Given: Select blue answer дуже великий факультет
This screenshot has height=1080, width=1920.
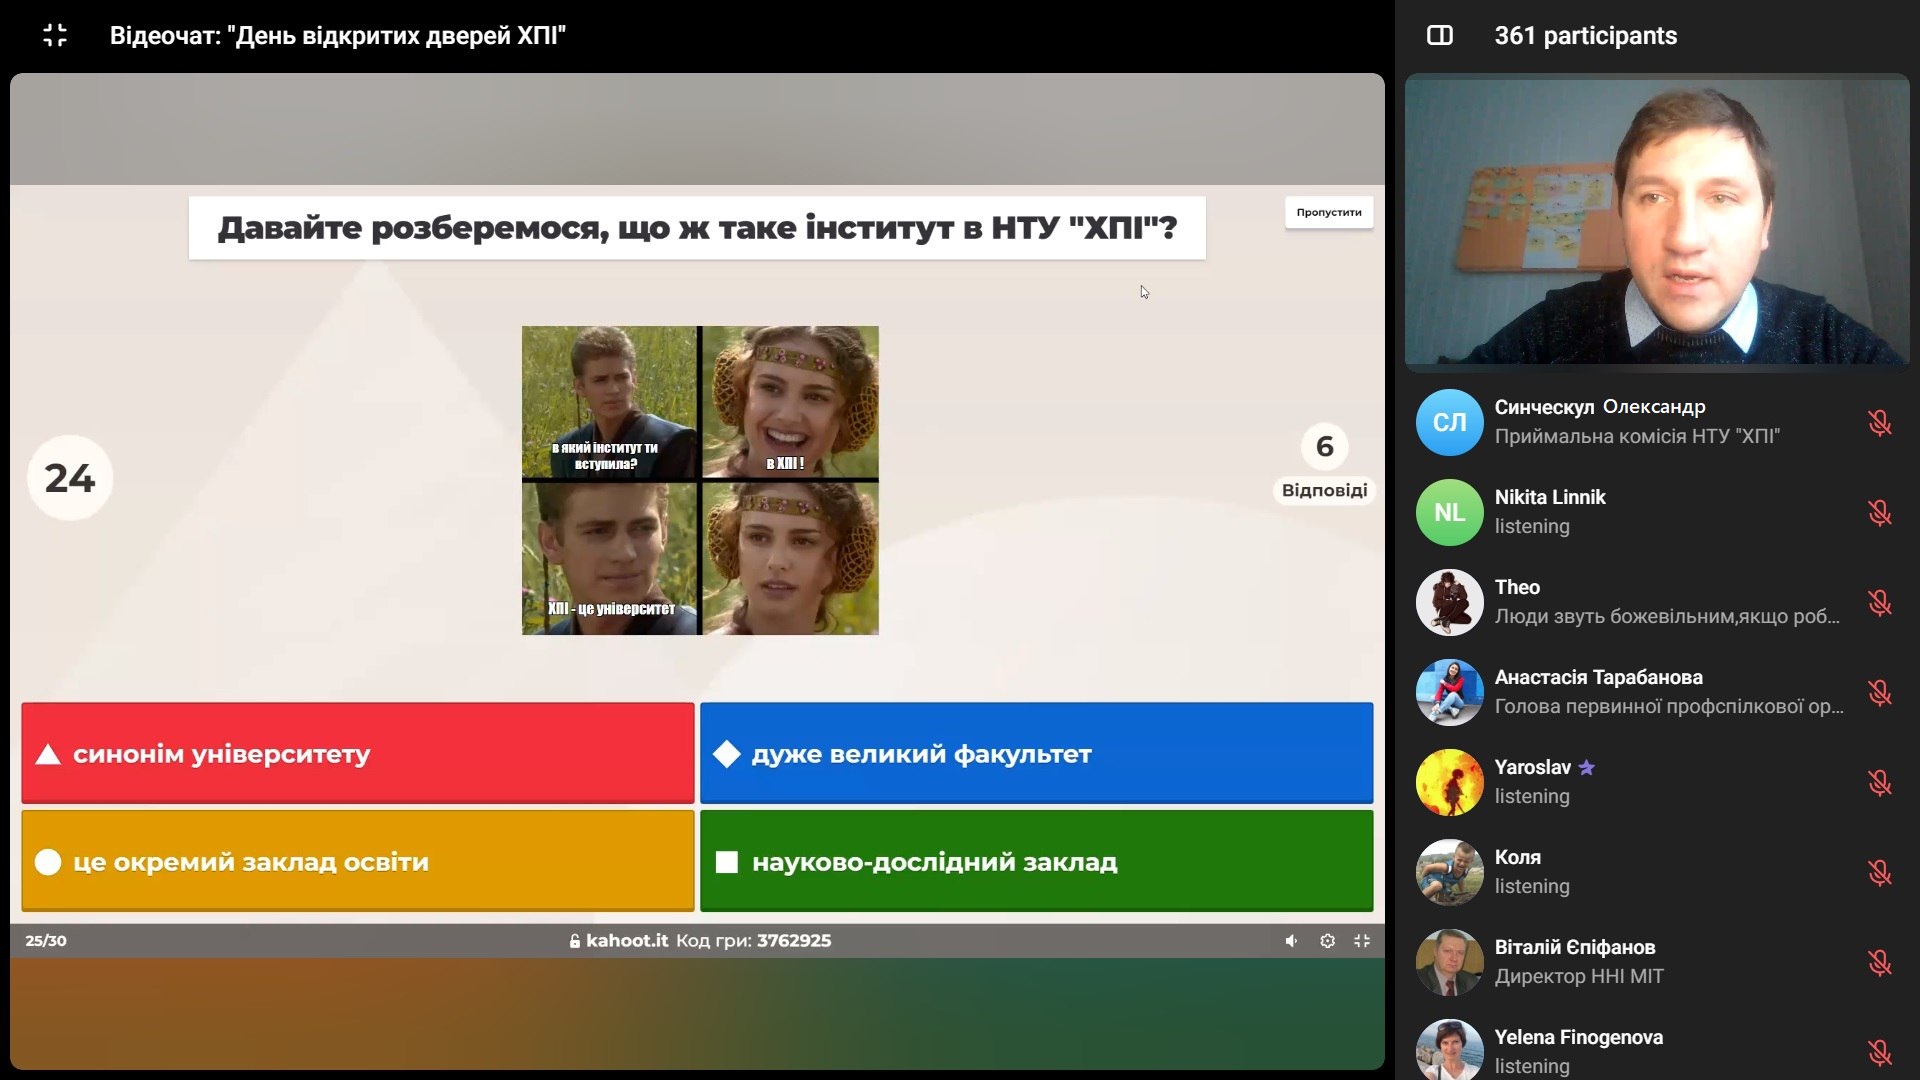Looking at the screenshot, I should pos(1036,753).
